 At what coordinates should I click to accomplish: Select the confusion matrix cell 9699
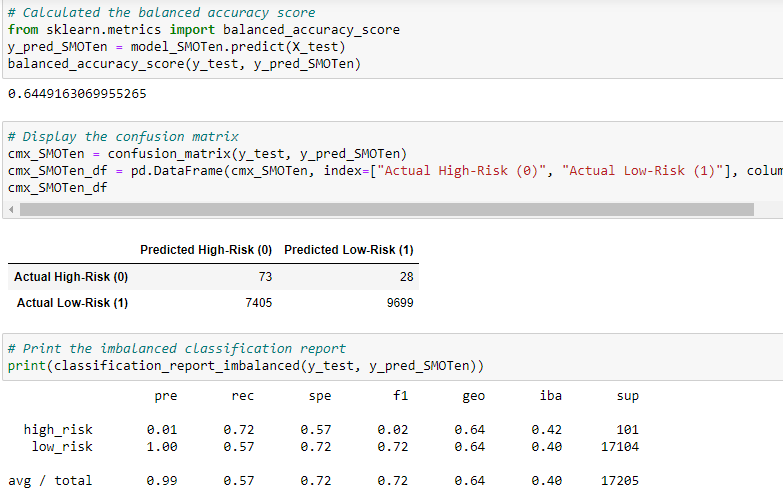(400, 303)
